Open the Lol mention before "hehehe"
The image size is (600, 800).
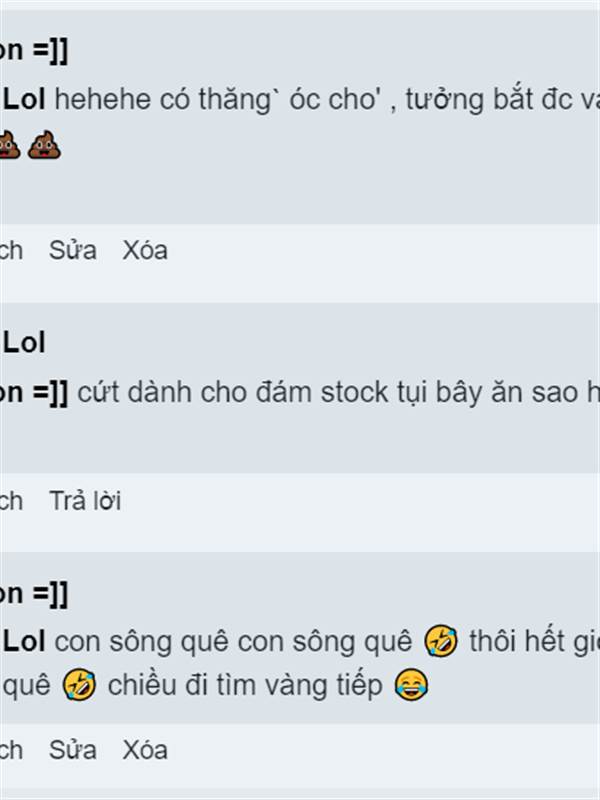[24, 98]
